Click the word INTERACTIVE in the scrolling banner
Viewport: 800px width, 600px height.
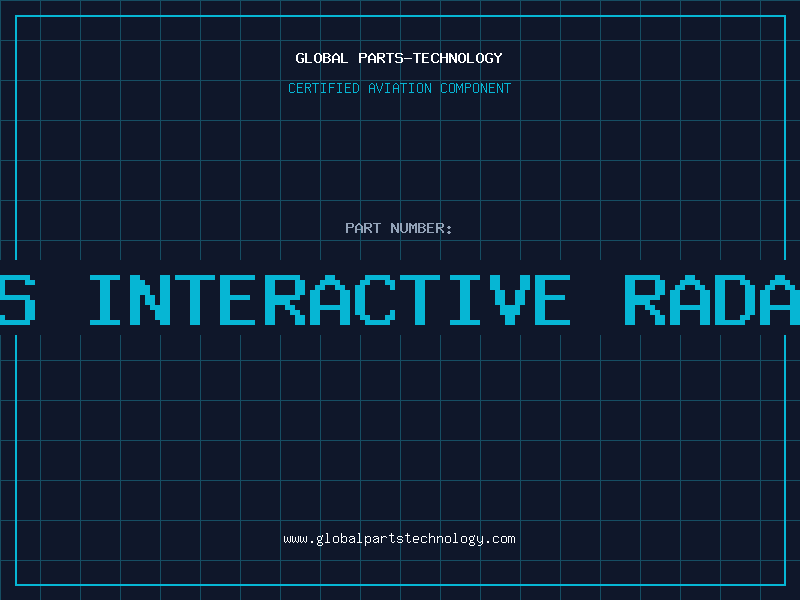click(x=330, y=298)
